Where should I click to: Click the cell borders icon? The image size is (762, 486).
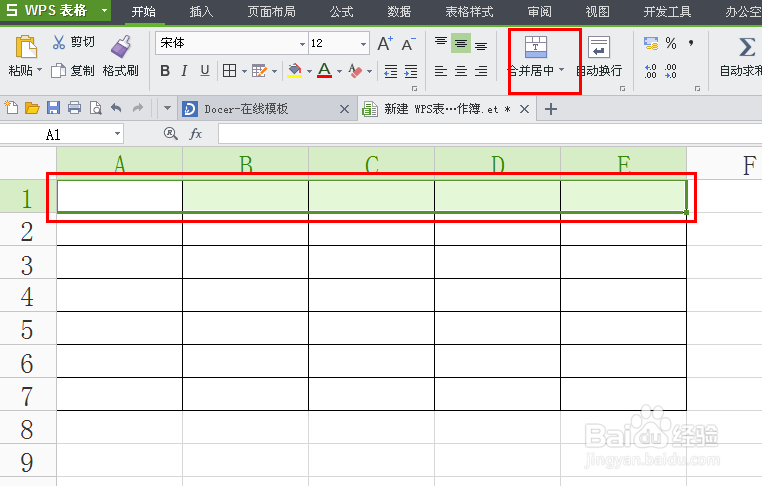pos(229,71)
